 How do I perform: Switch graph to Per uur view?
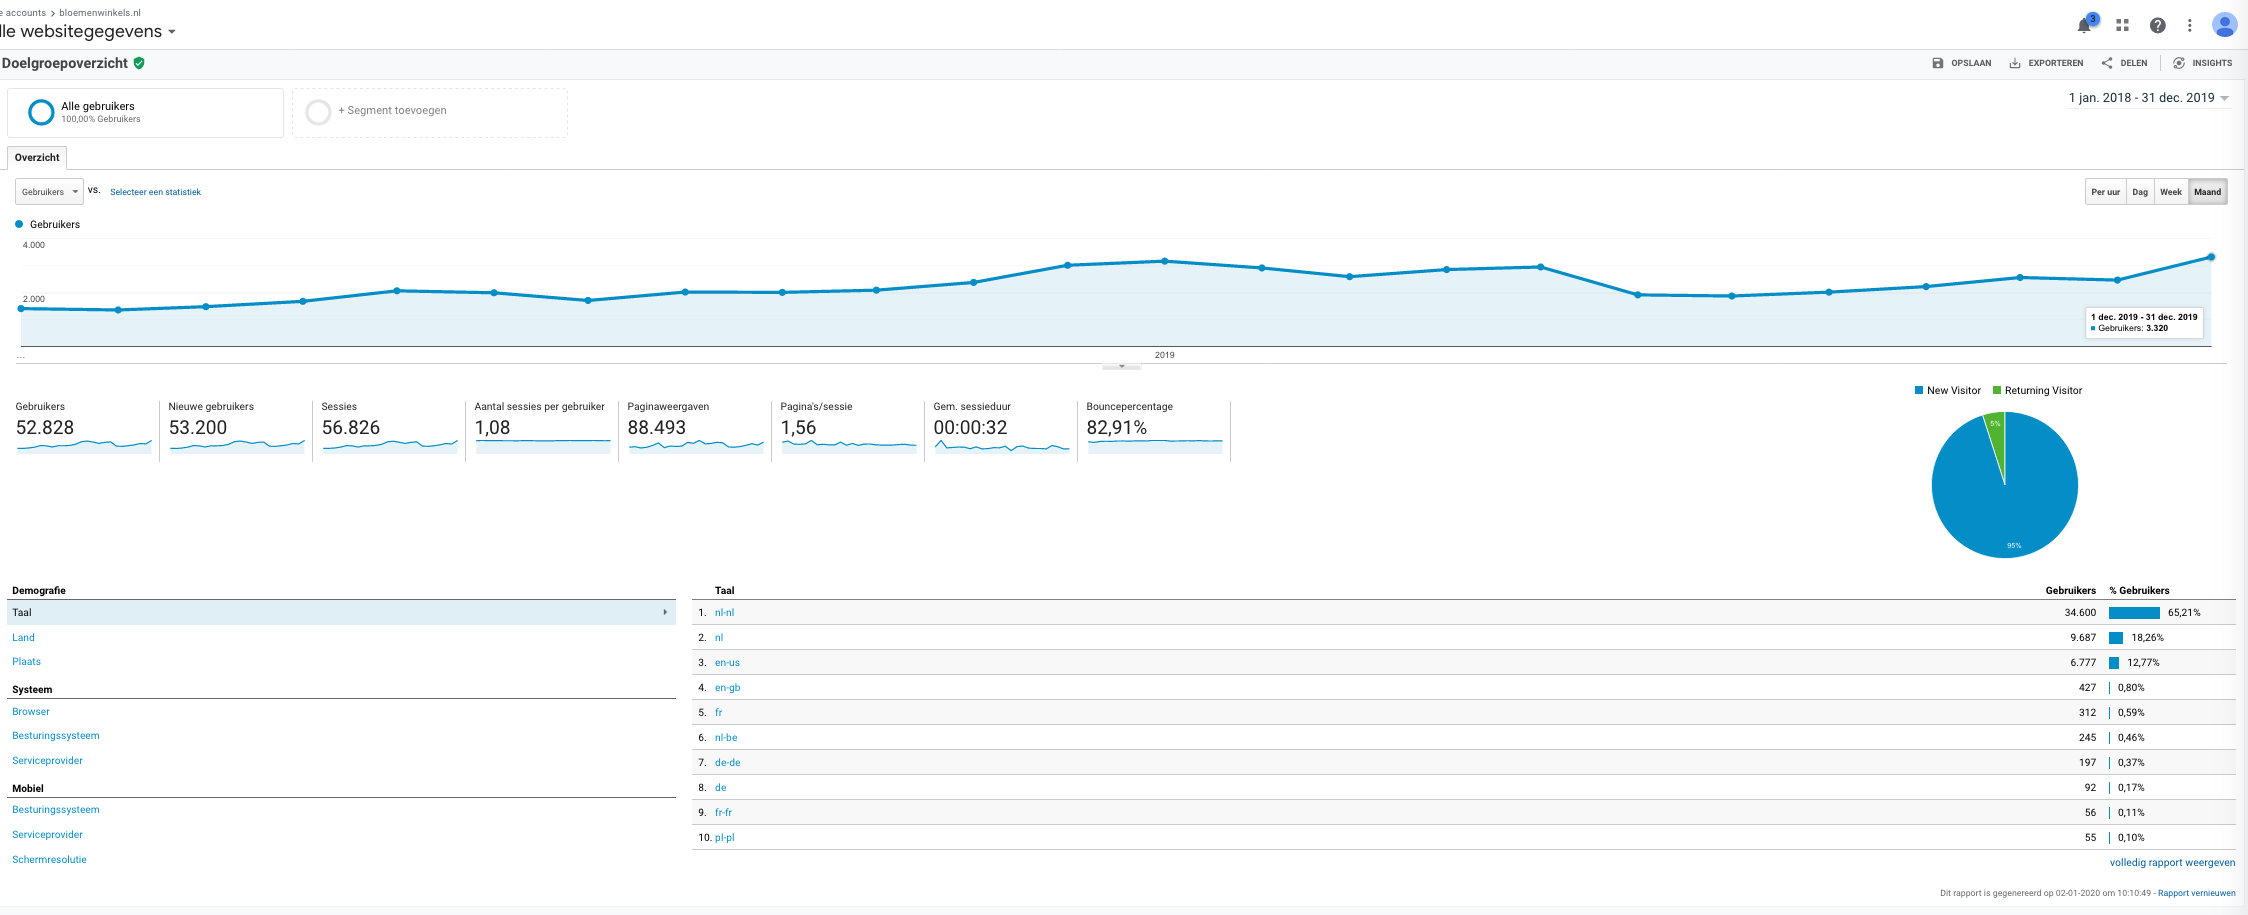pyautogui.click(x=2105, y=192)
